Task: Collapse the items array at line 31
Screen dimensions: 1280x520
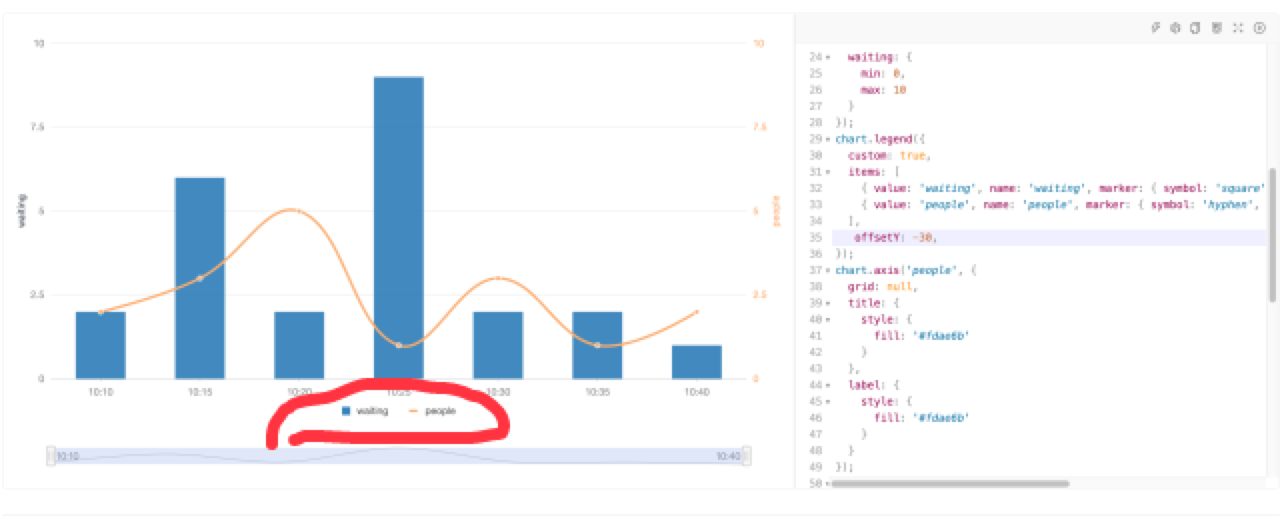Action: click(x=828, y=172)
